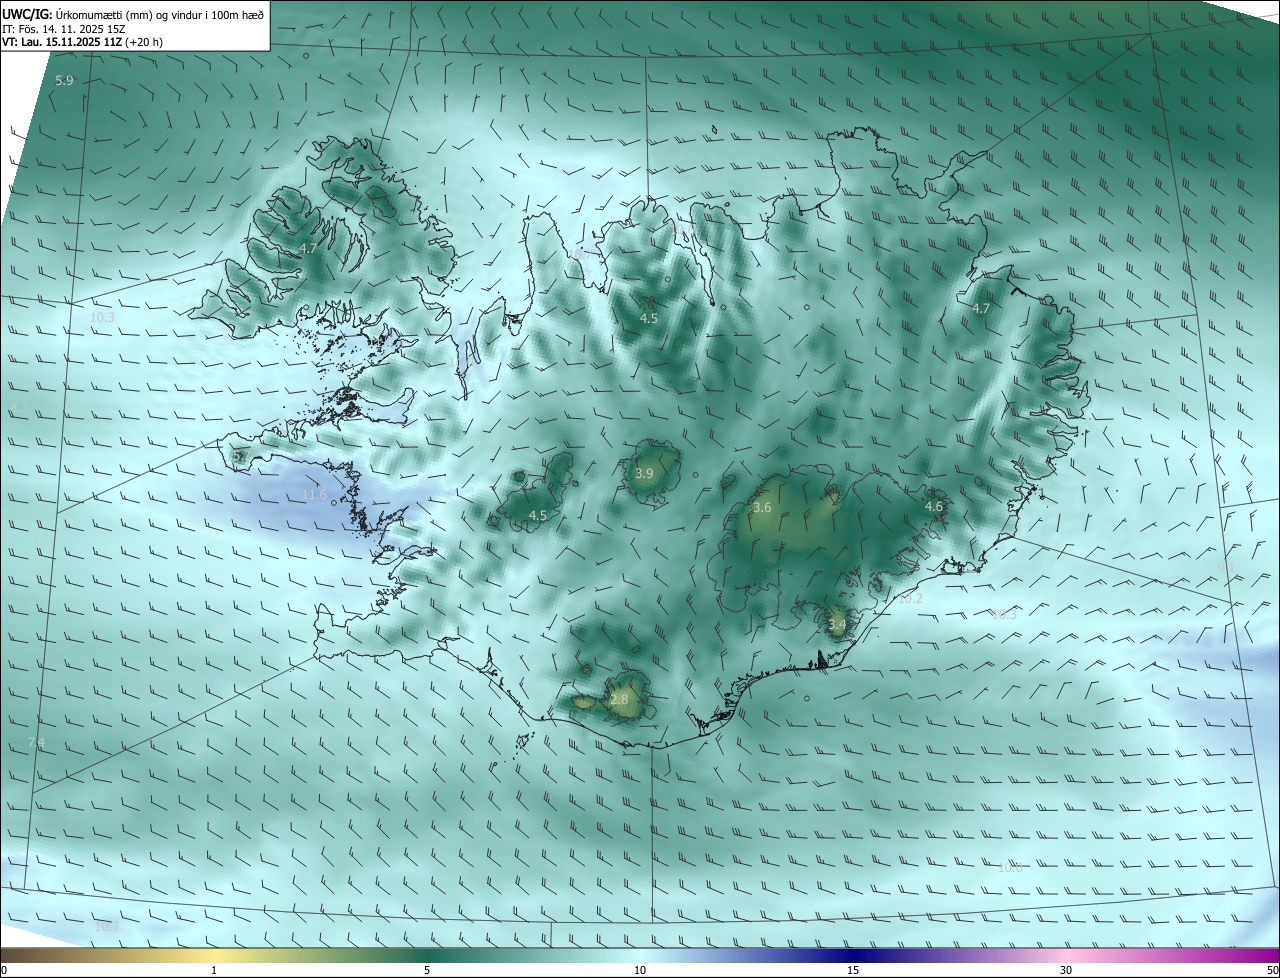
Task: Click the 5.7 value on the Snæfellsnes tip
Action: [x=241, y=456]
